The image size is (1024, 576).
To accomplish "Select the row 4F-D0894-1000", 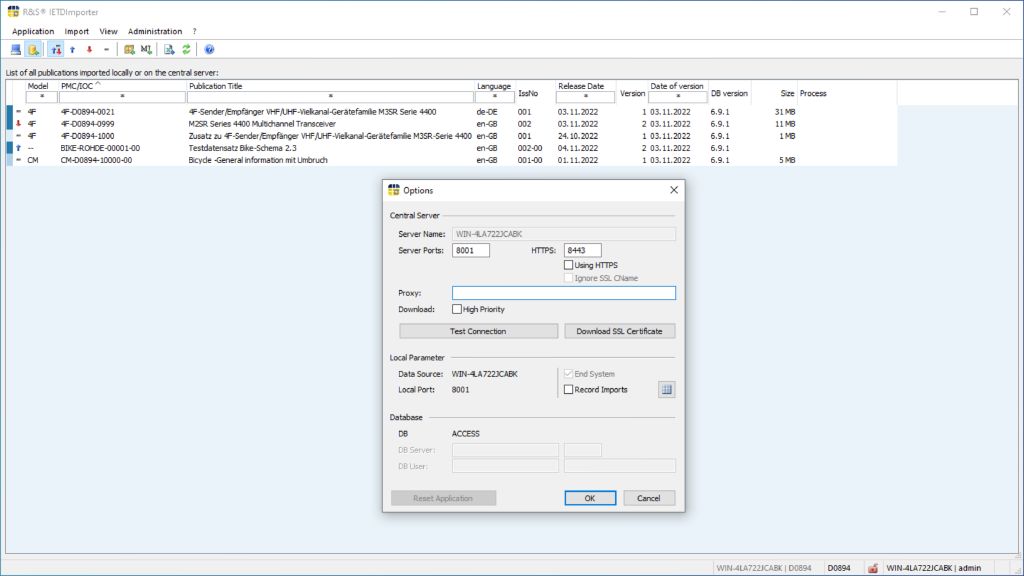I will click(x=451, y=136).
